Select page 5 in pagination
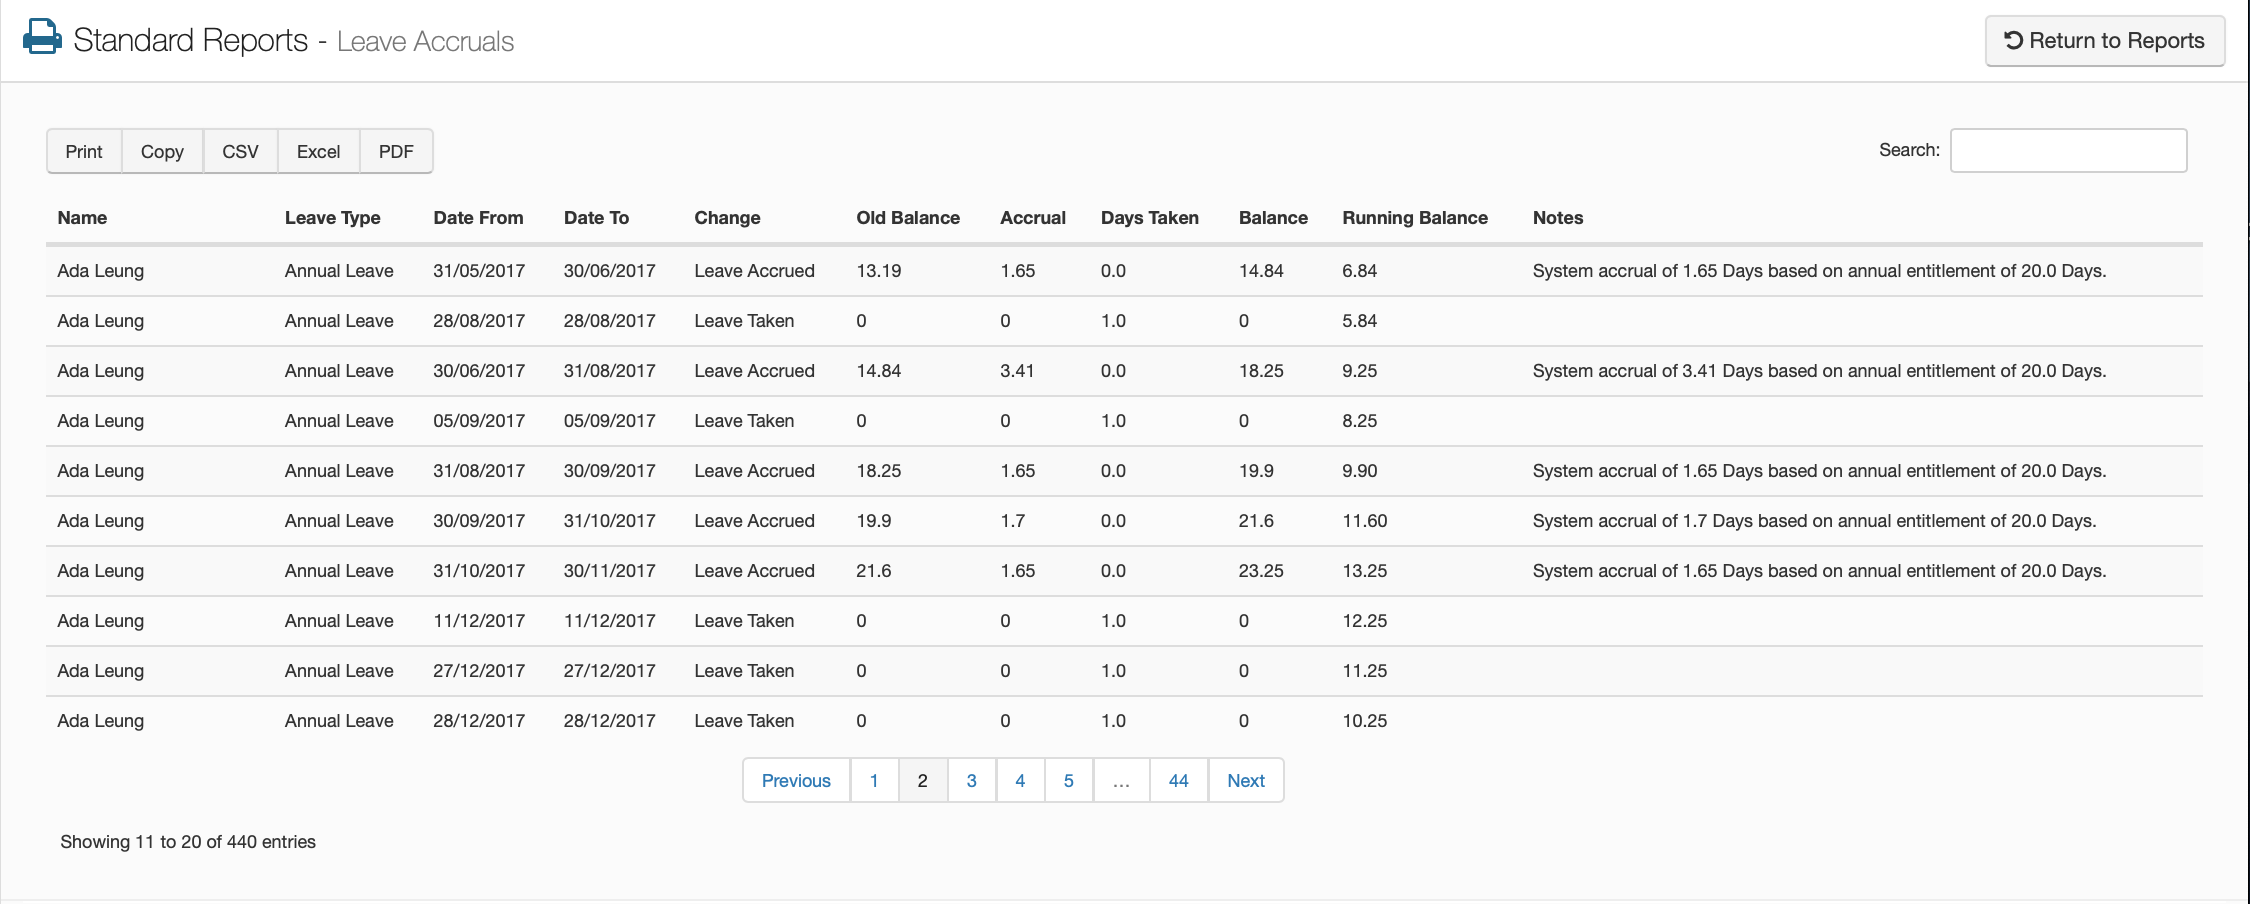The height and width of the screenshot is (904, 2250). pos(1068,781)
